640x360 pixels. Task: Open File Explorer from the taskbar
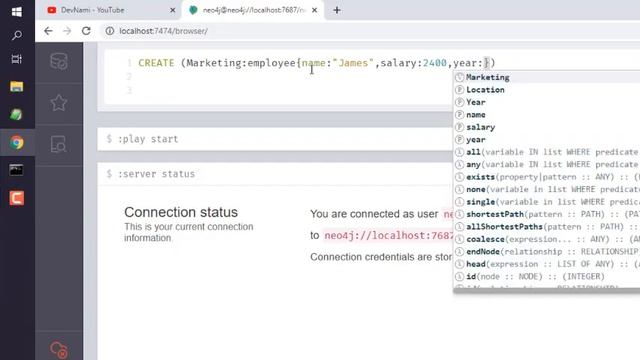click(17, 87)
